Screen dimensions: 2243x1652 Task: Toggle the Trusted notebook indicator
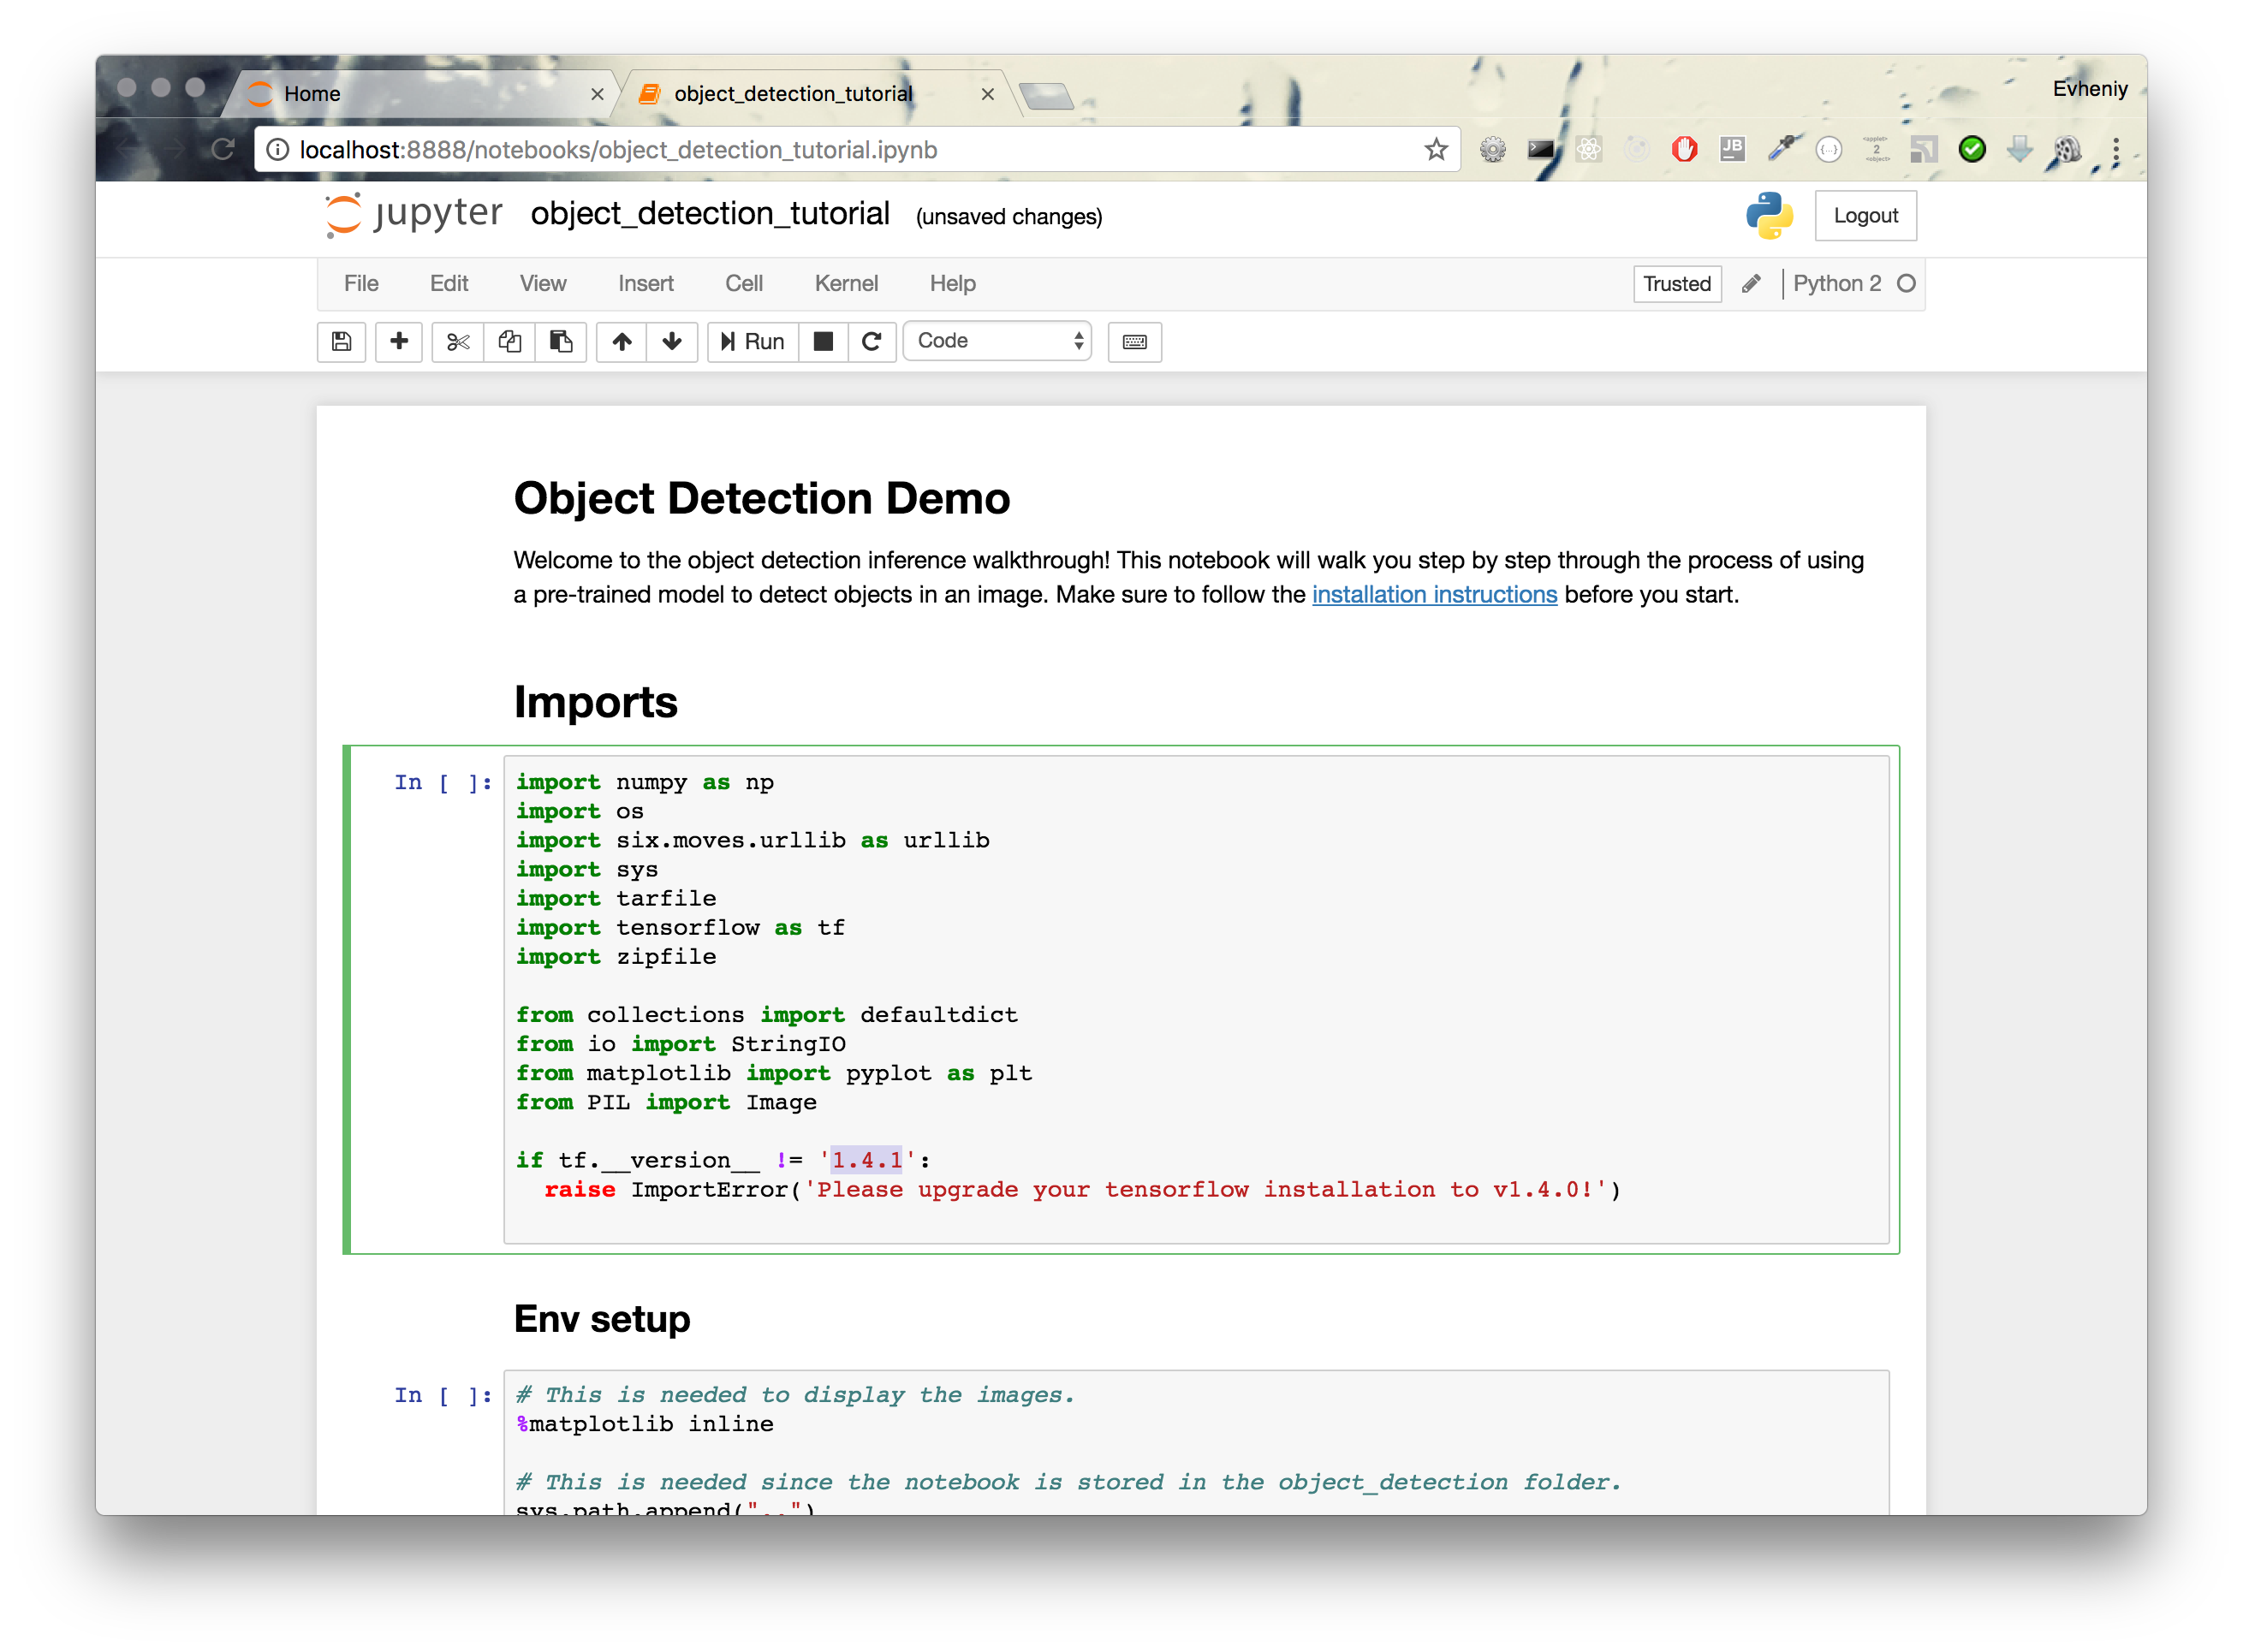click(x=1676, y=284)
